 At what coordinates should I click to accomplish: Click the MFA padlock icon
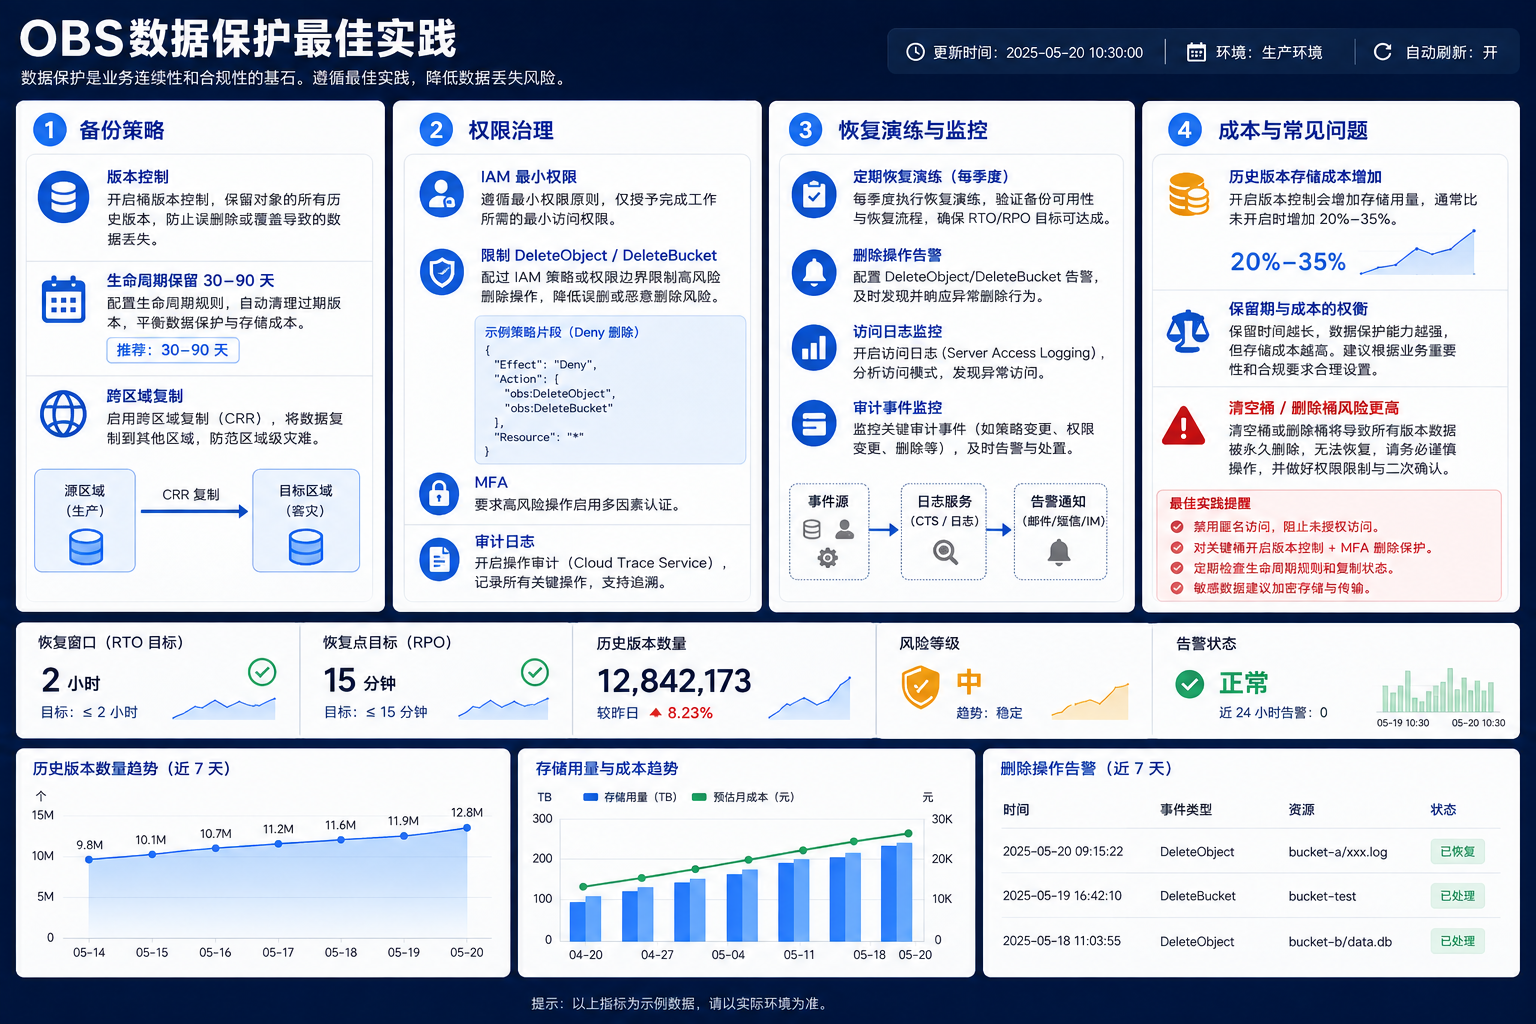tap(439, 494)
